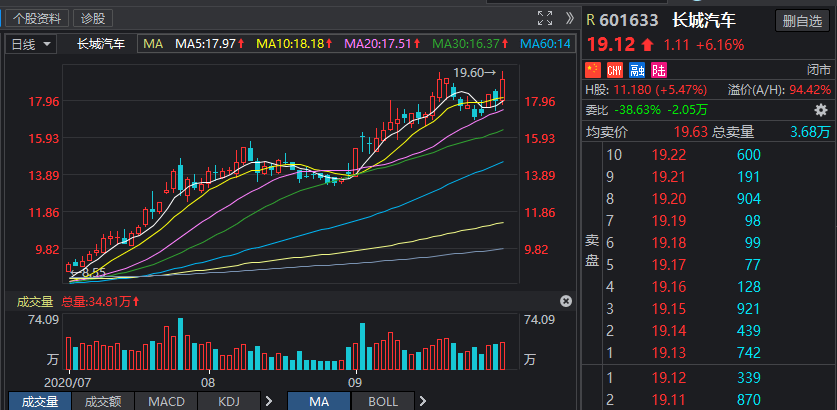Open order book settings gear icon
The image size is (837, 410).
[x=820, y=110]
